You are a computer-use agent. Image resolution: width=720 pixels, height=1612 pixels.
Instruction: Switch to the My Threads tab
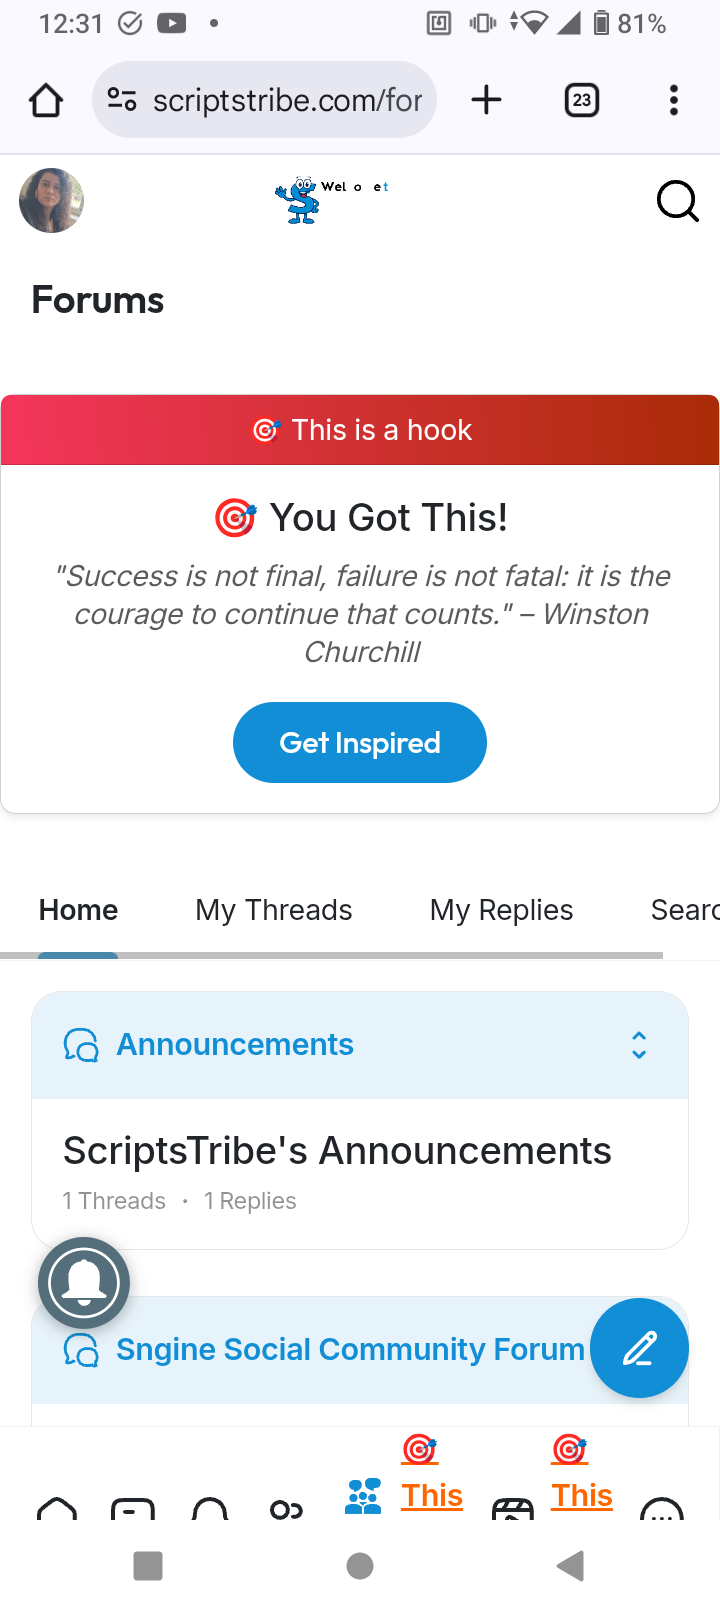coord(274,910)
